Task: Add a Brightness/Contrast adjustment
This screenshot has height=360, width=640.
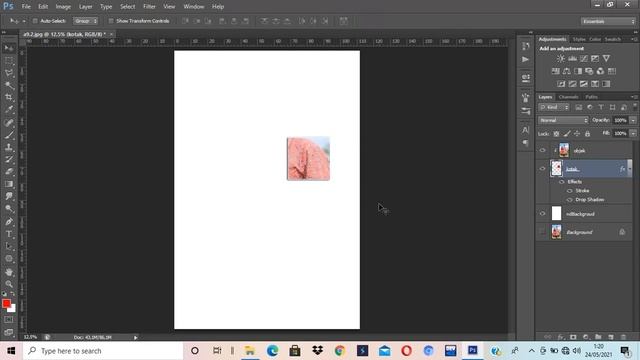Action: tap(561, 59)
